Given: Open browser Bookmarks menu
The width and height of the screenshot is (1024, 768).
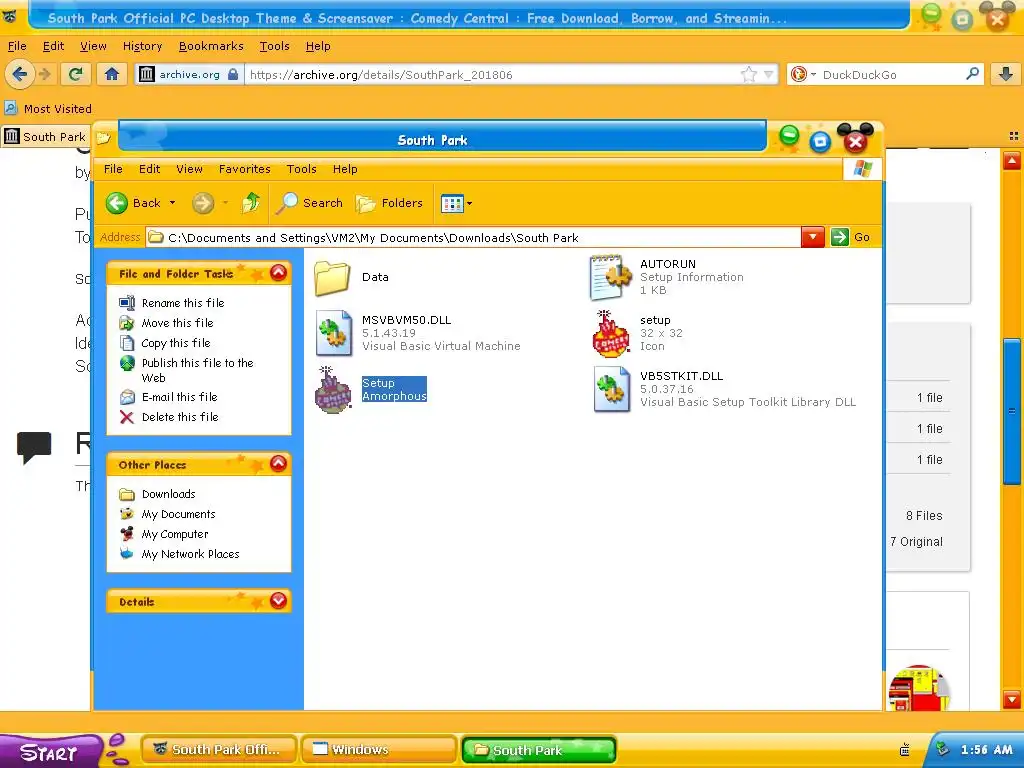Looking at the screenshot, I should pyautogui.click(x=211, y=46).
